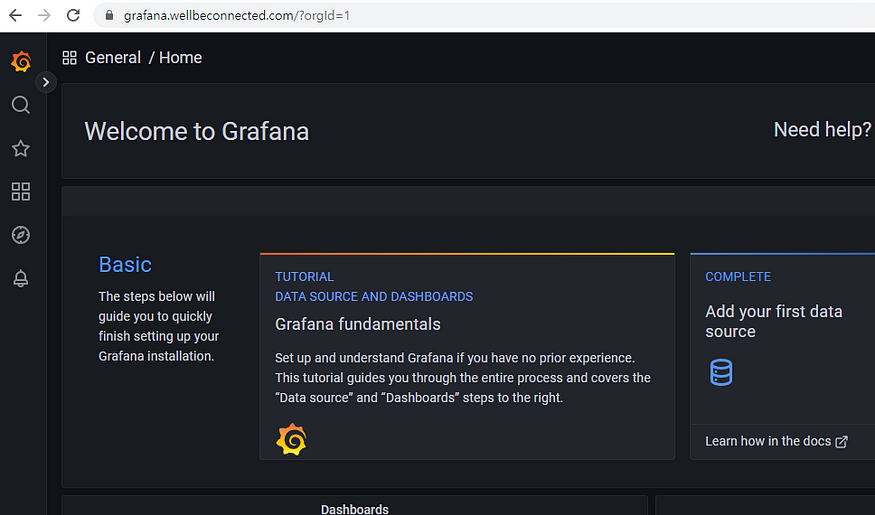Click the Home breadcrumb
The height and width of the screenshot is (515, 875).
tap(180, 57)
